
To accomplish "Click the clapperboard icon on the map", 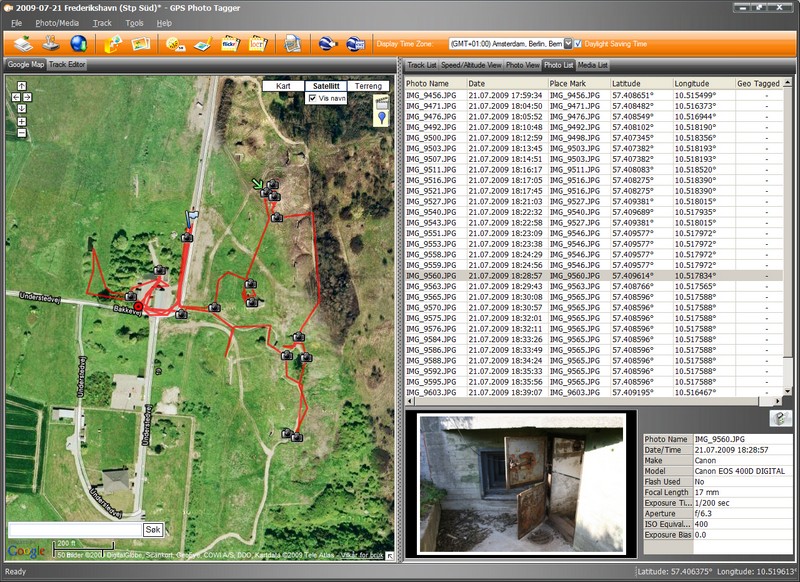I will pos(381,102).
